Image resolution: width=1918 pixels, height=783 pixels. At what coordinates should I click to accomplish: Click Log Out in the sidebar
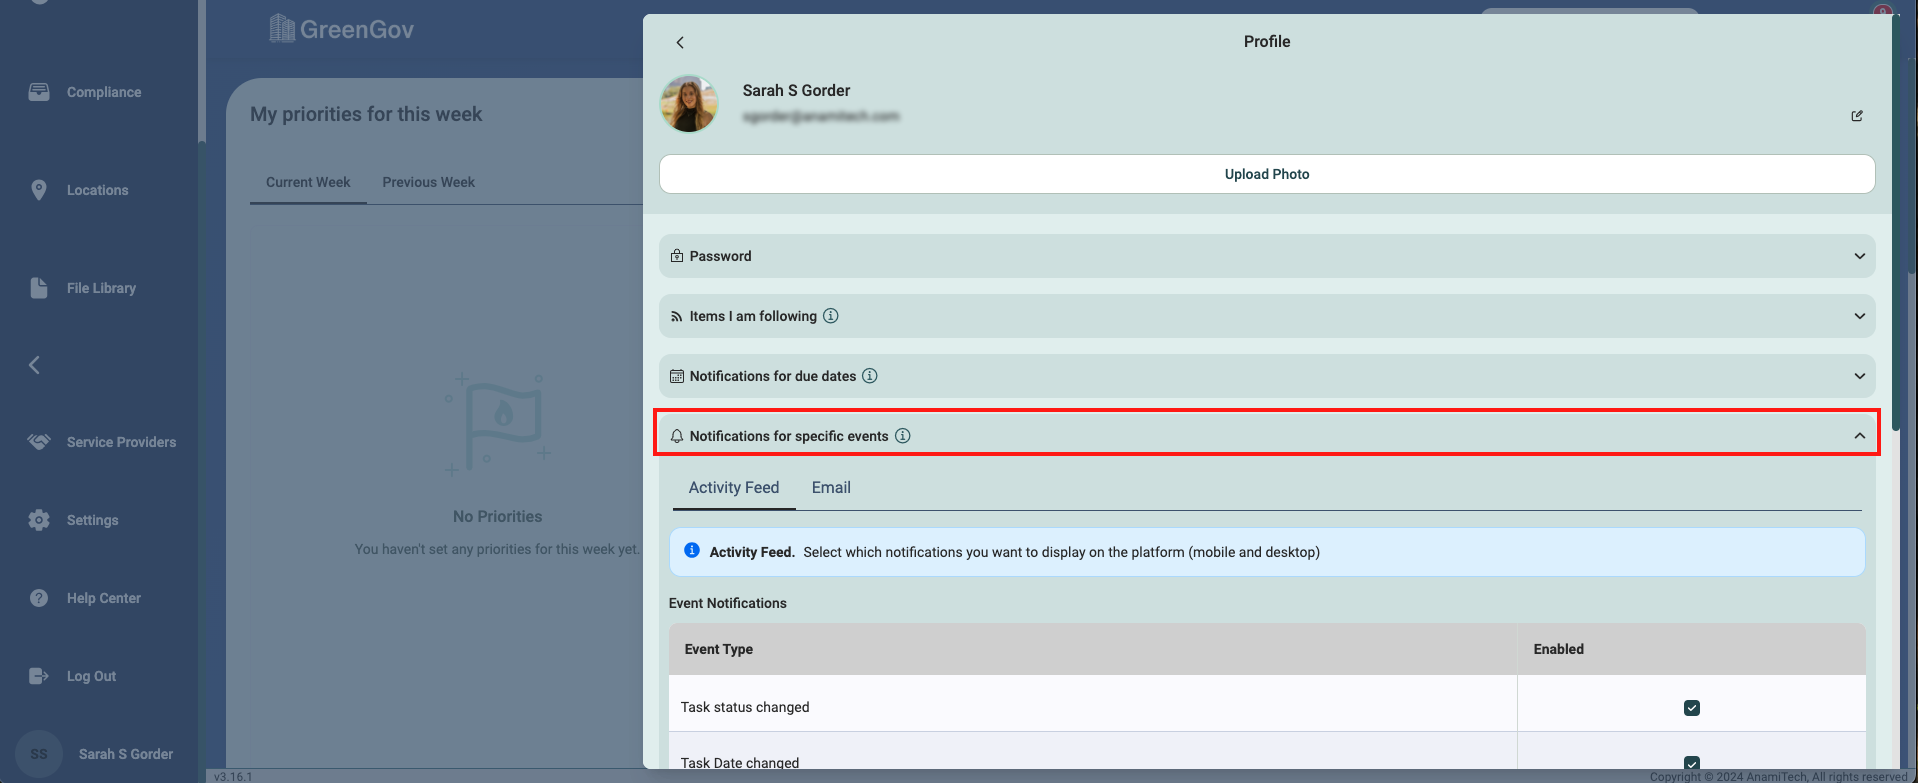pos(91,676)
